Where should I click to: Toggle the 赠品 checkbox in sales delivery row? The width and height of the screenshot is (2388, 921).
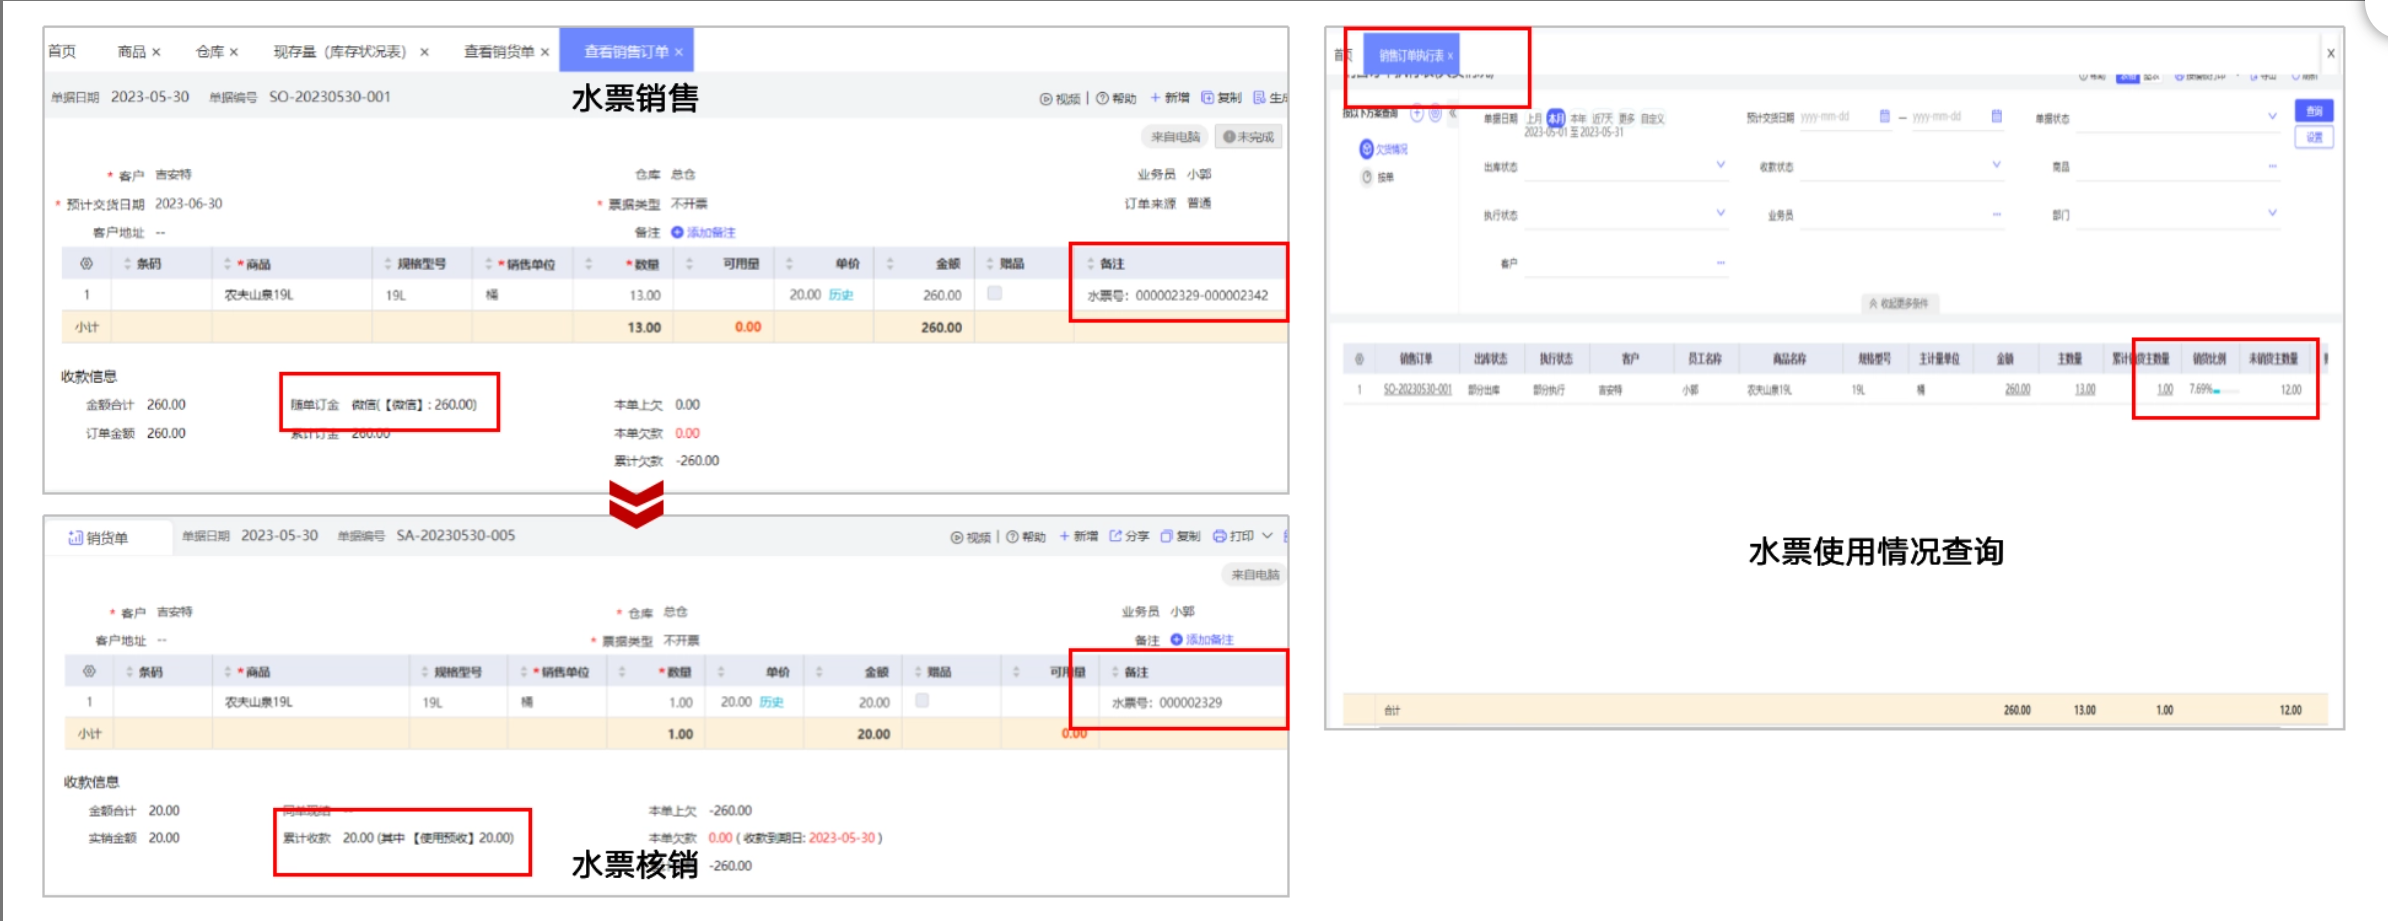pos(922,701)
